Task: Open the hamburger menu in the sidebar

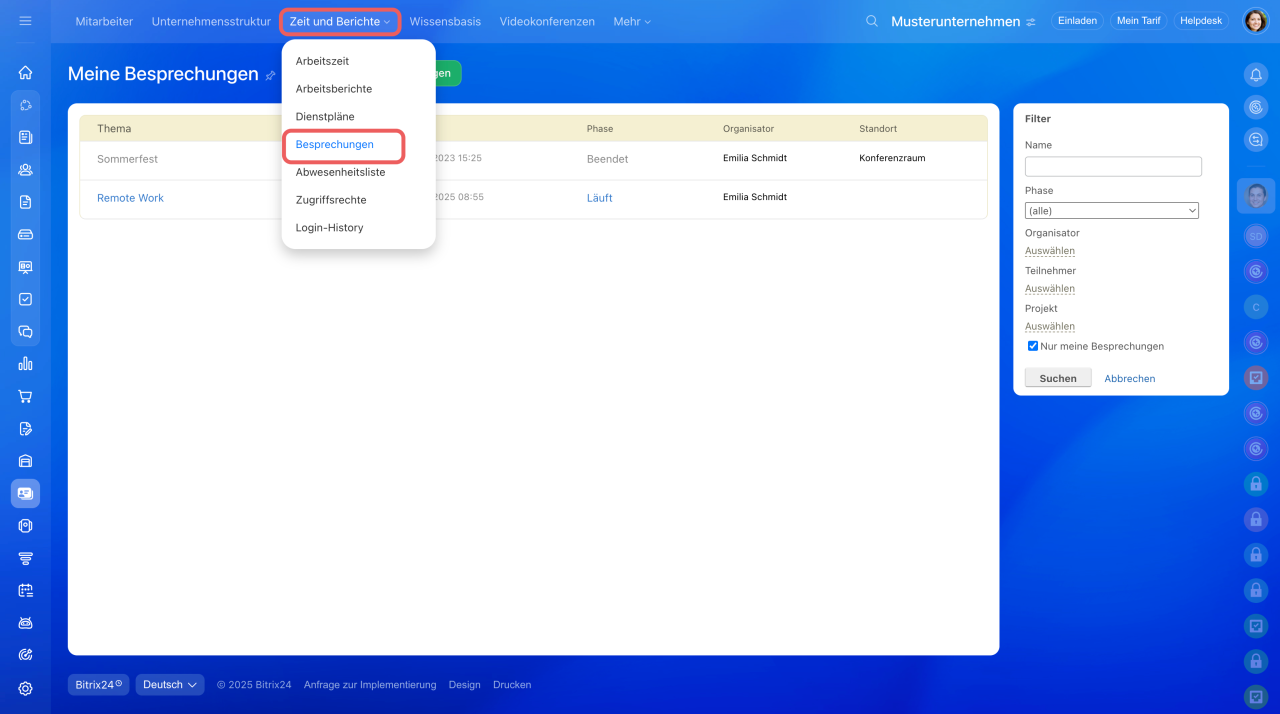Action: pos(25,21)
